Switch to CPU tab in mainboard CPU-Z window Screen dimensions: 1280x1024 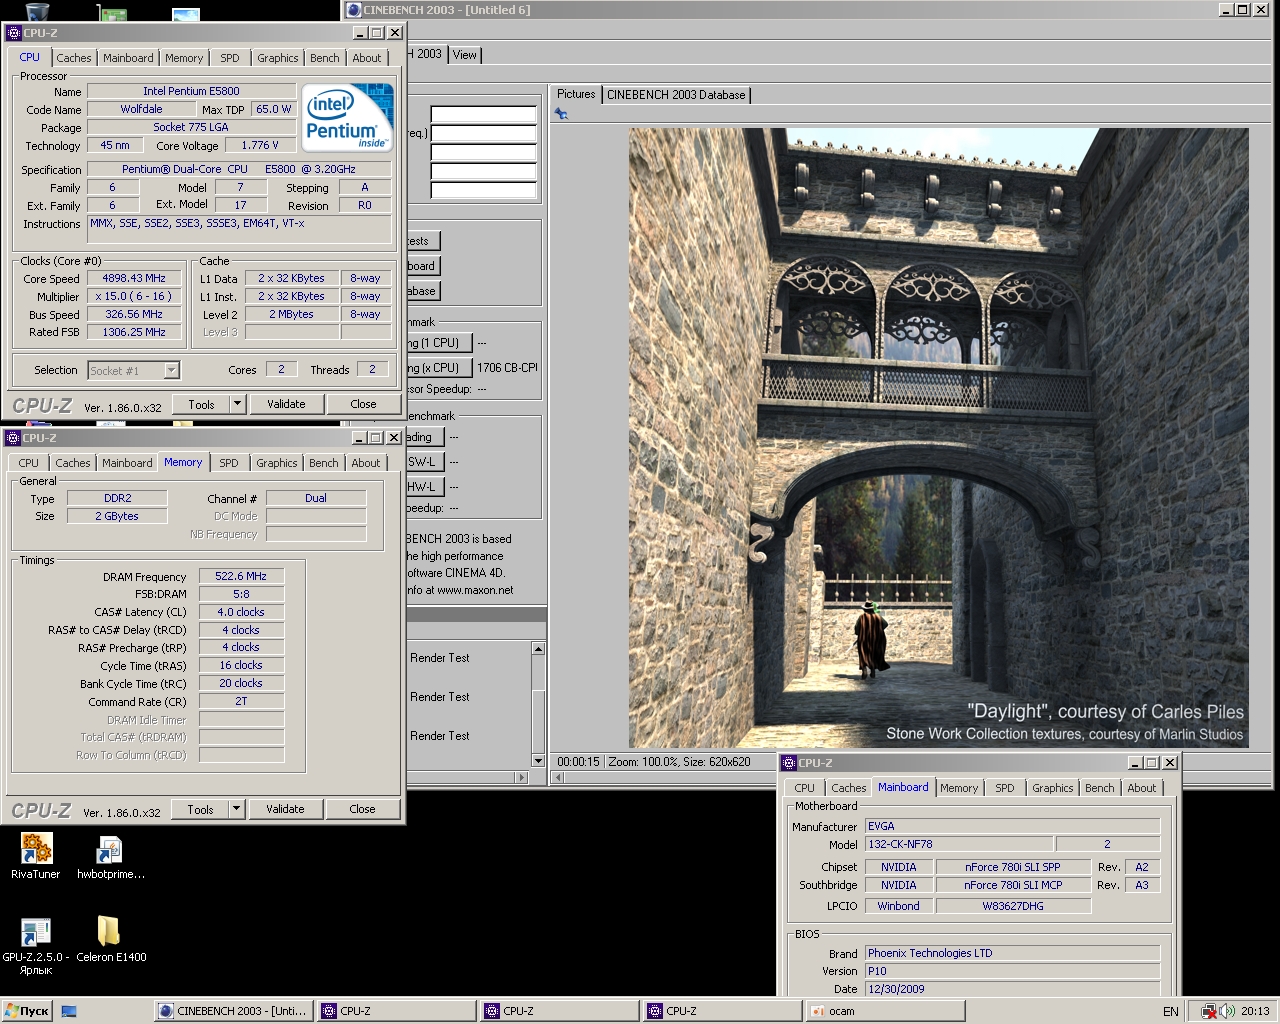point(805,788)
